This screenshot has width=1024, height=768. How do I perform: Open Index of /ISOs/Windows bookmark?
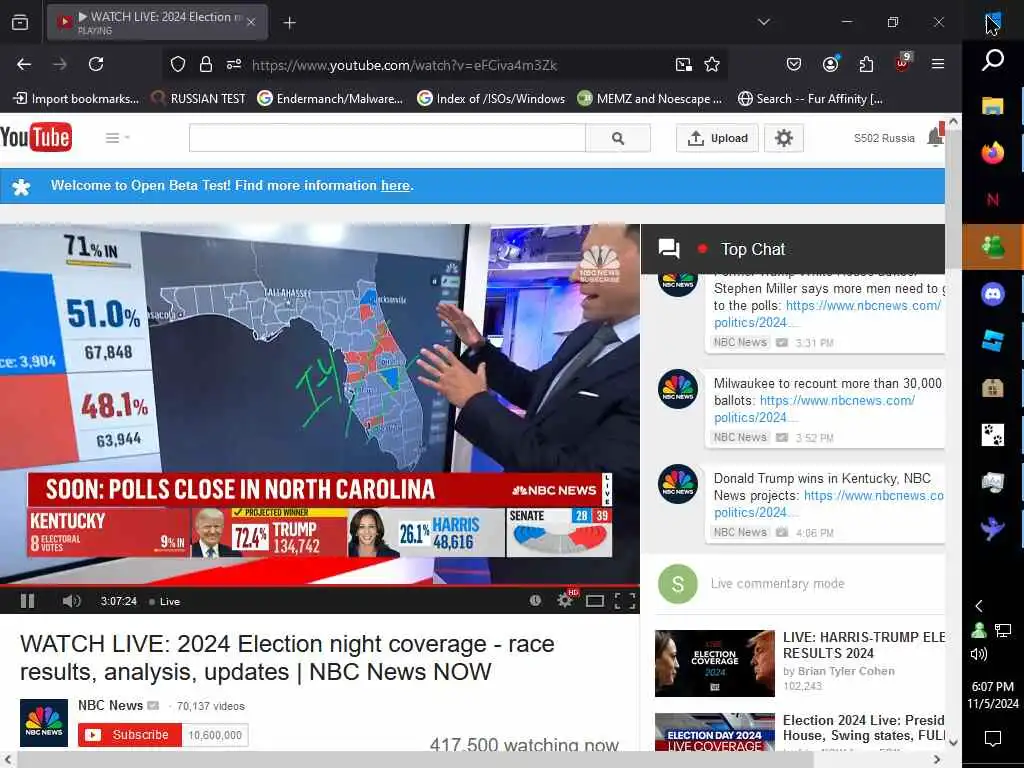click(x=491, y=99)
